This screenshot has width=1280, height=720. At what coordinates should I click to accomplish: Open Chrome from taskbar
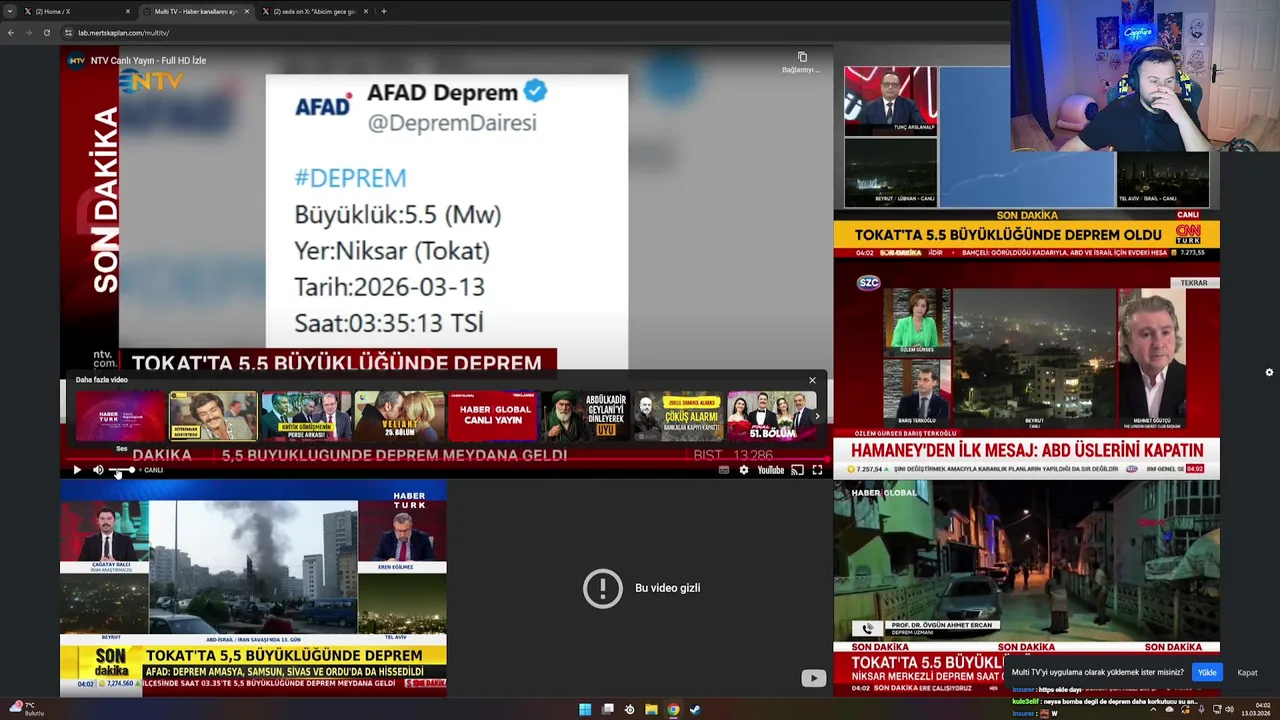[673, 710]
